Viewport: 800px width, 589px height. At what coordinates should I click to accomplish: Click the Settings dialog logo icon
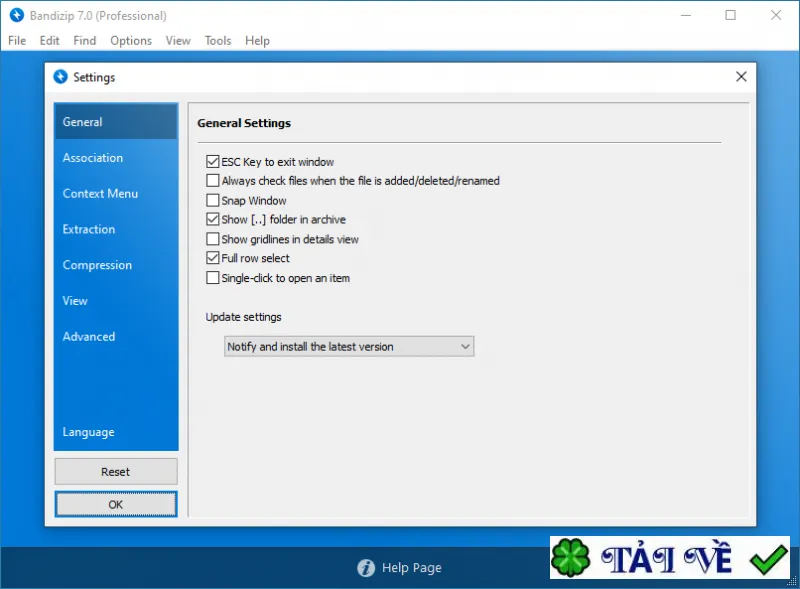(60, 77)
